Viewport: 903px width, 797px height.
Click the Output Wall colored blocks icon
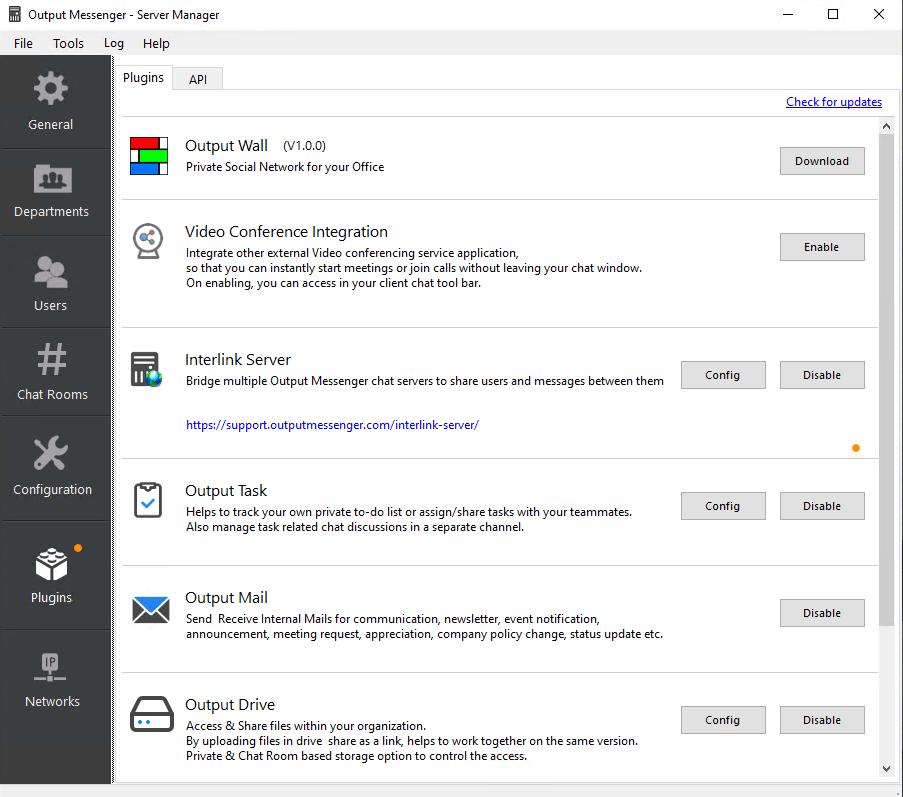149,155
